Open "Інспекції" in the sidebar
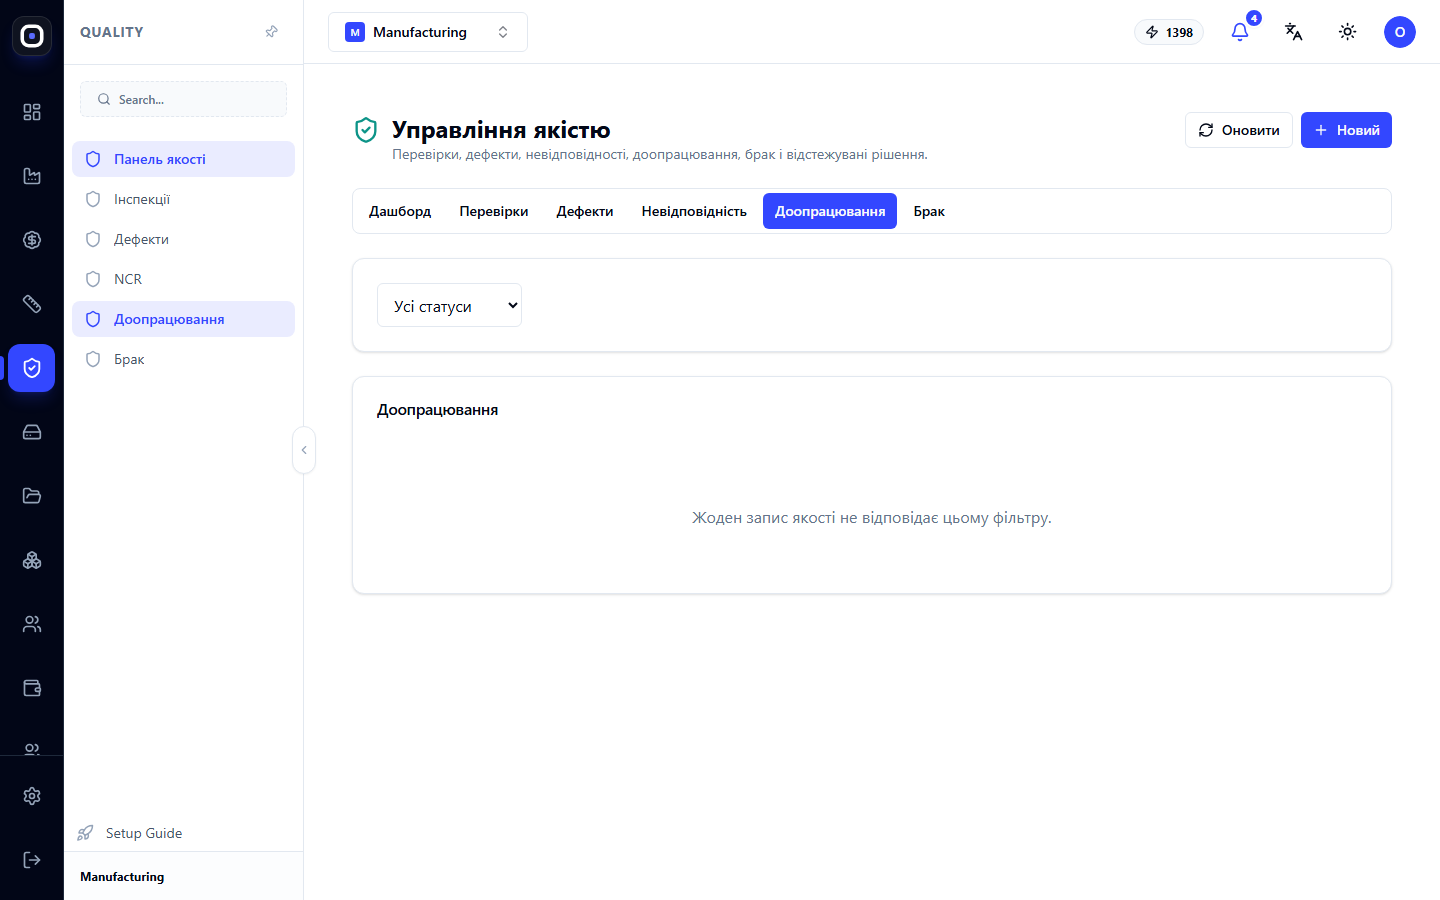The height and width of the screenshot is (900, 1440). point(183,199)
